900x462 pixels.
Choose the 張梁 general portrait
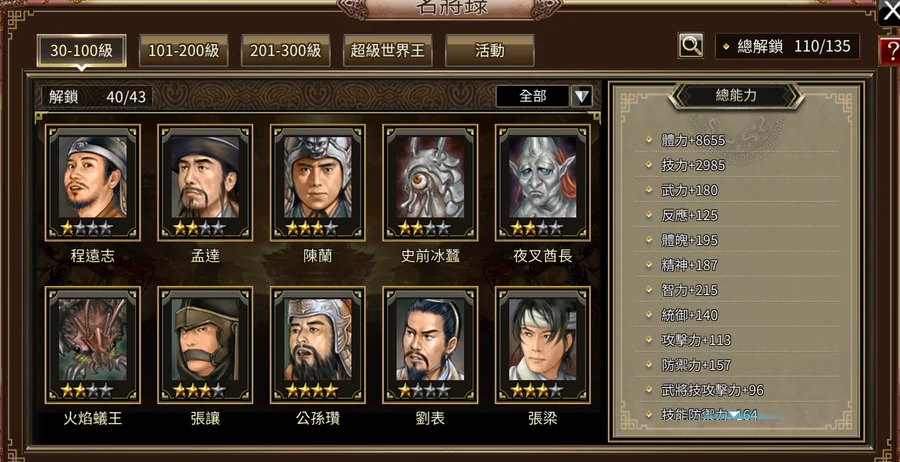(x=542, y=345)
